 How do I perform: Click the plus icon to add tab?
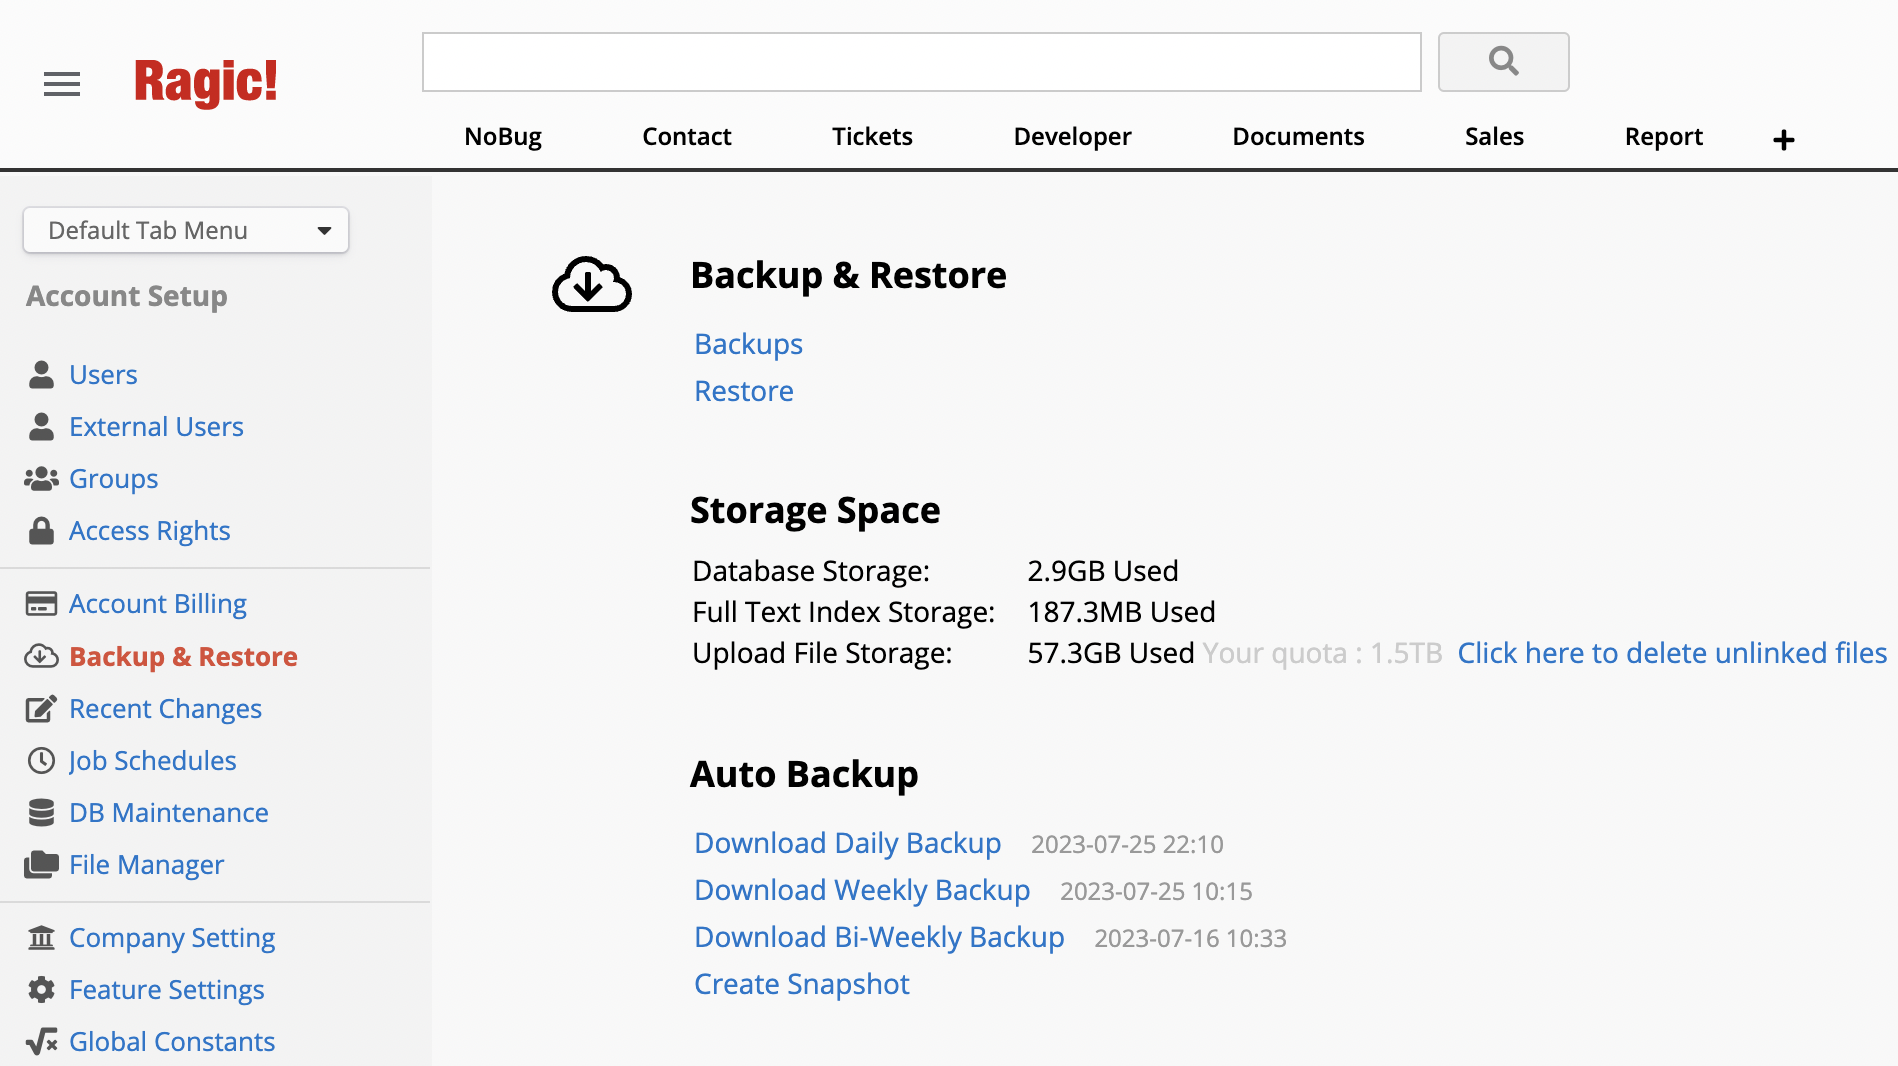click(x=1783, y=140)
